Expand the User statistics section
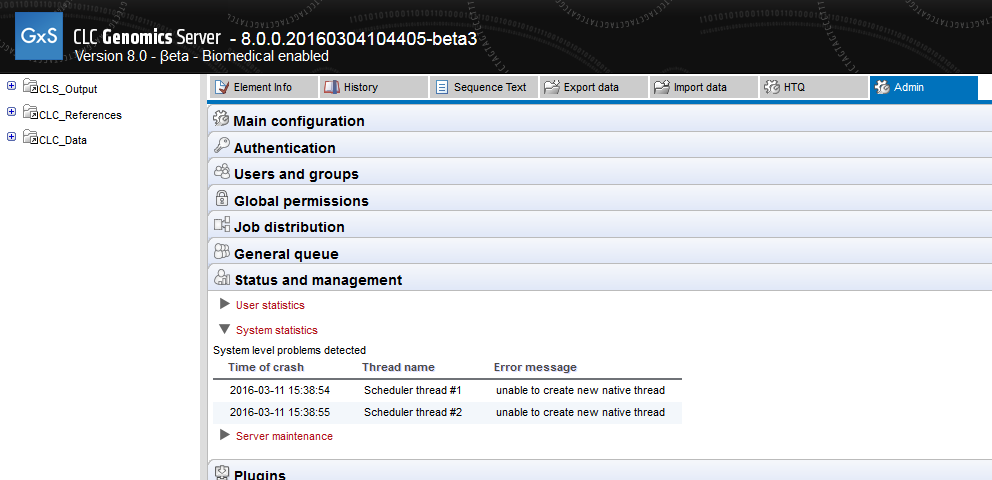Viewport: 992px width, 480px height. point(225,304)
